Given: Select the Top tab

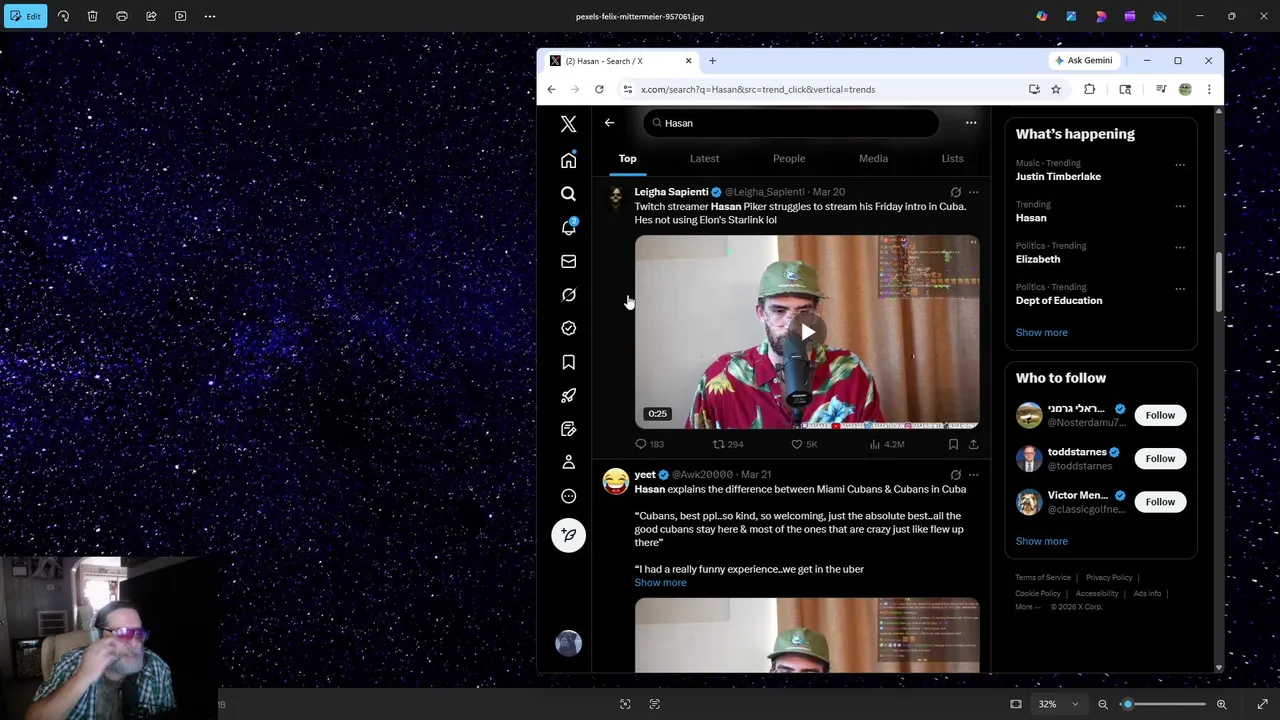Looking at the screenshot, I should (627, 158).
